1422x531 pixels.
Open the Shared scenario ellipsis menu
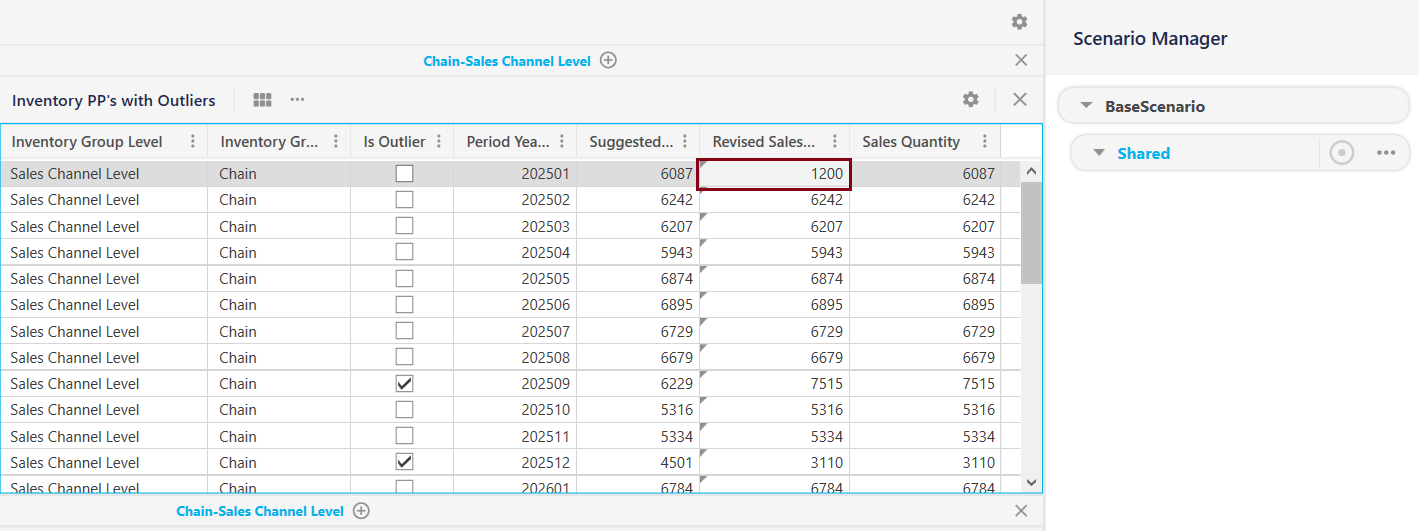1386,153
